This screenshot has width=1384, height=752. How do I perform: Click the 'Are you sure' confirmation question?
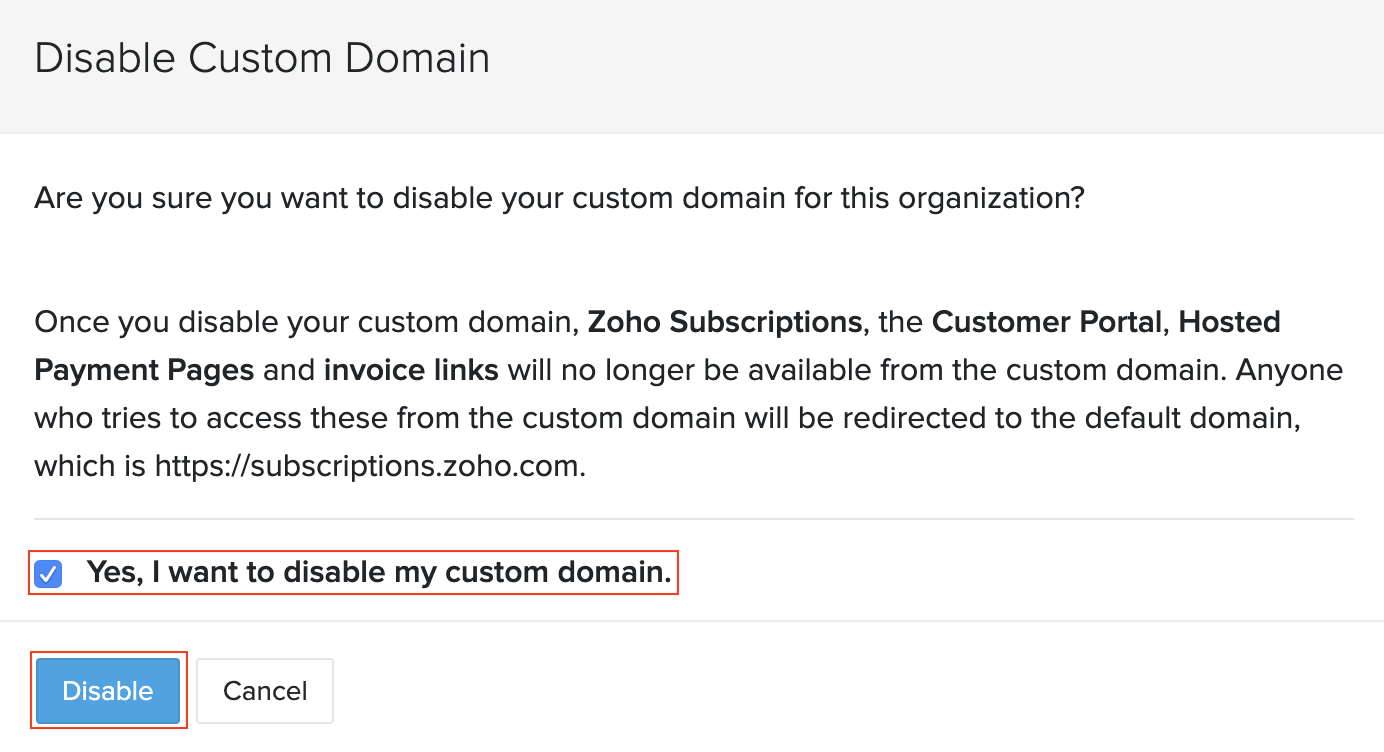click(x=559, y=198)
